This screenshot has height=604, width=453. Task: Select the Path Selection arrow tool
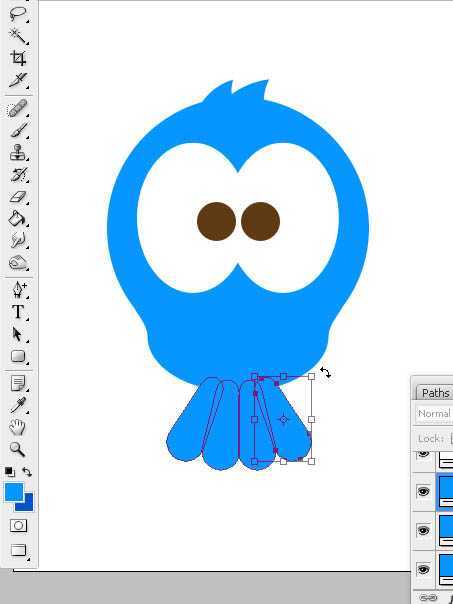(18, 334)
